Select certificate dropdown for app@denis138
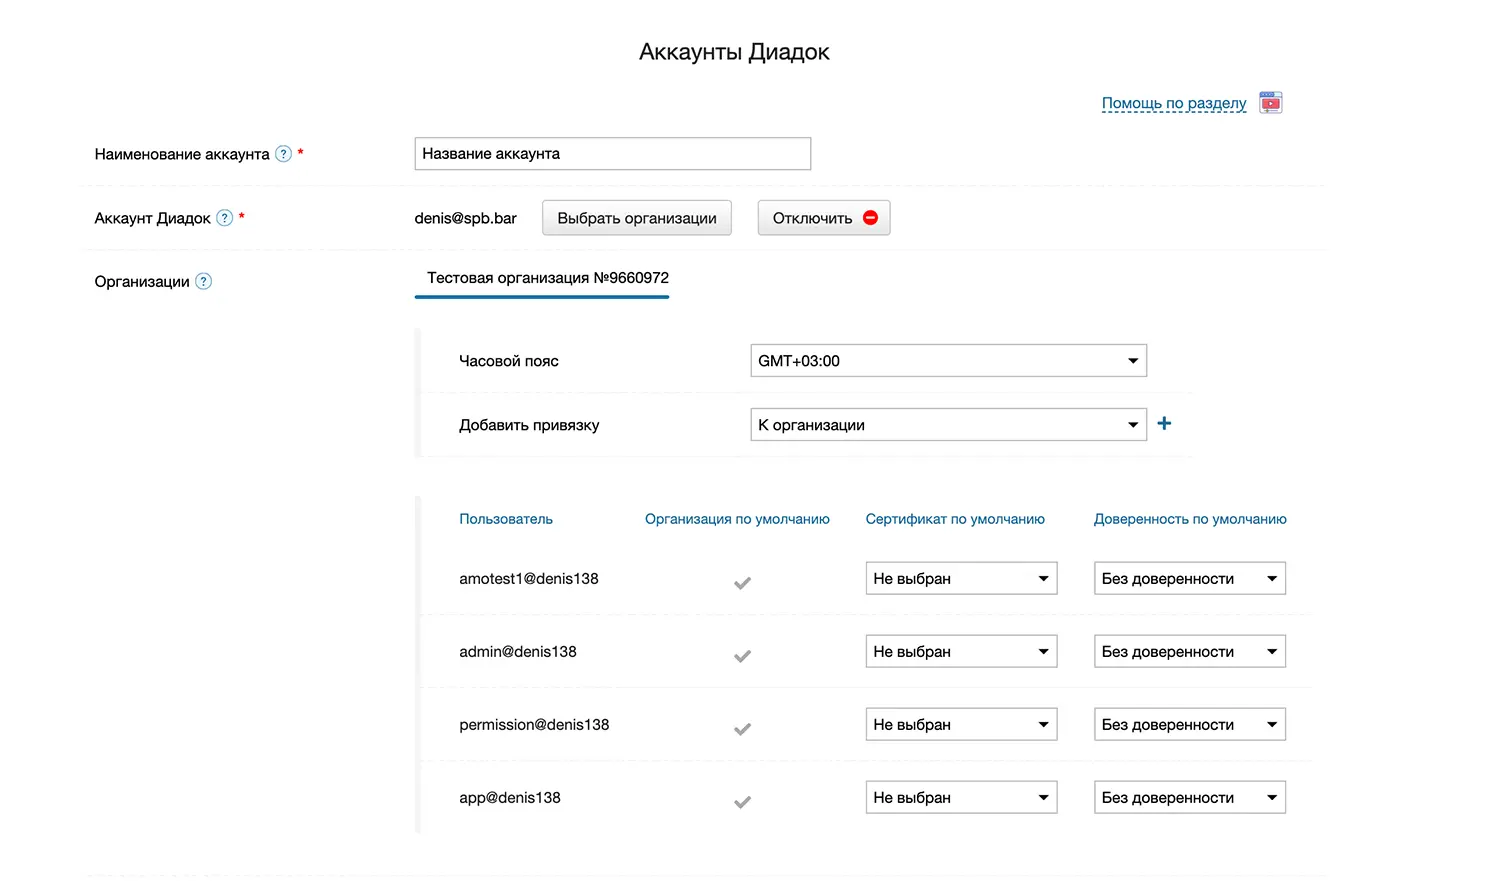 960,798
